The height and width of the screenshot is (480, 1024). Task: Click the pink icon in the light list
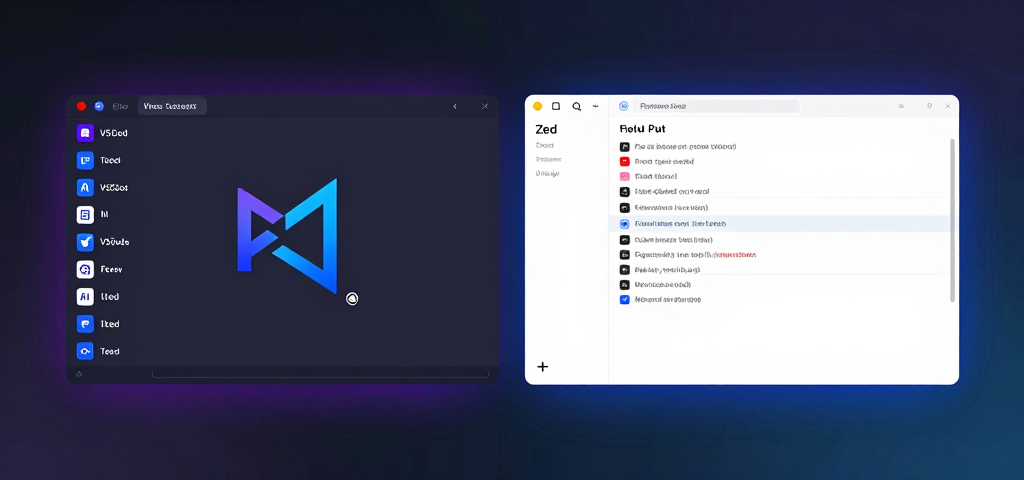(x=625, y=176)
